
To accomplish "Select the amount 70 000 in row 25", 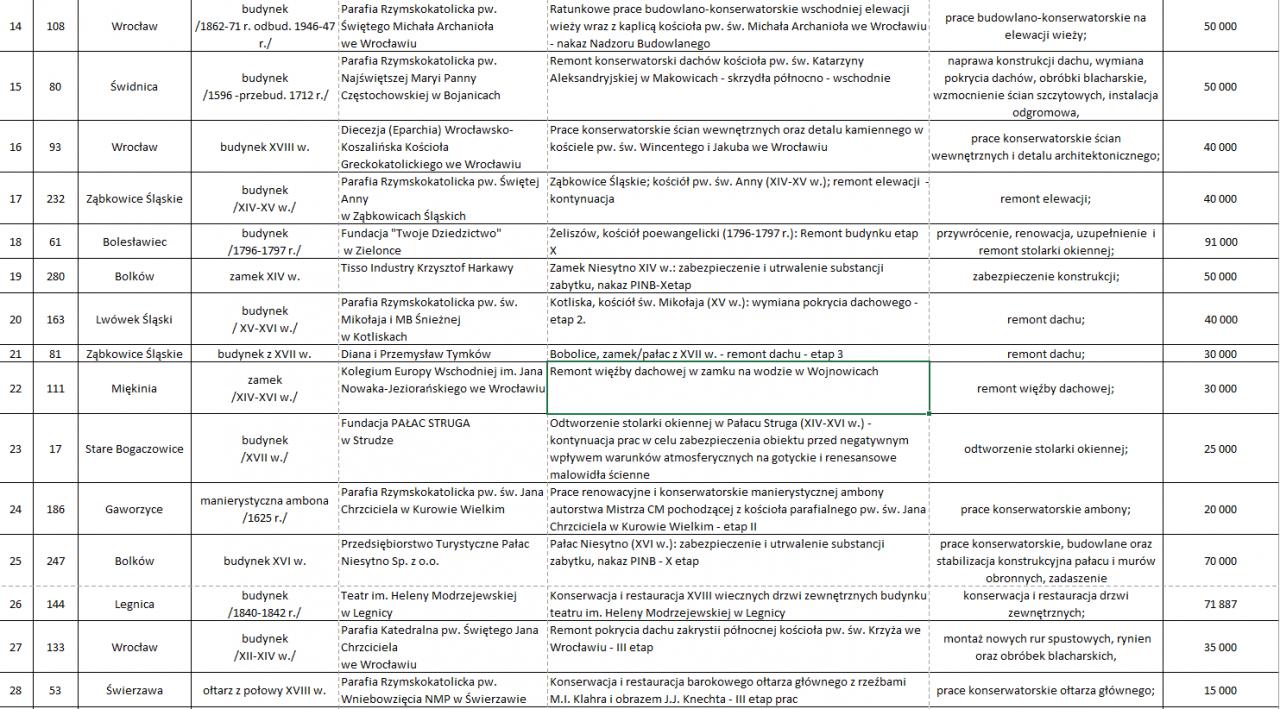I will (x=1220, y=561).
